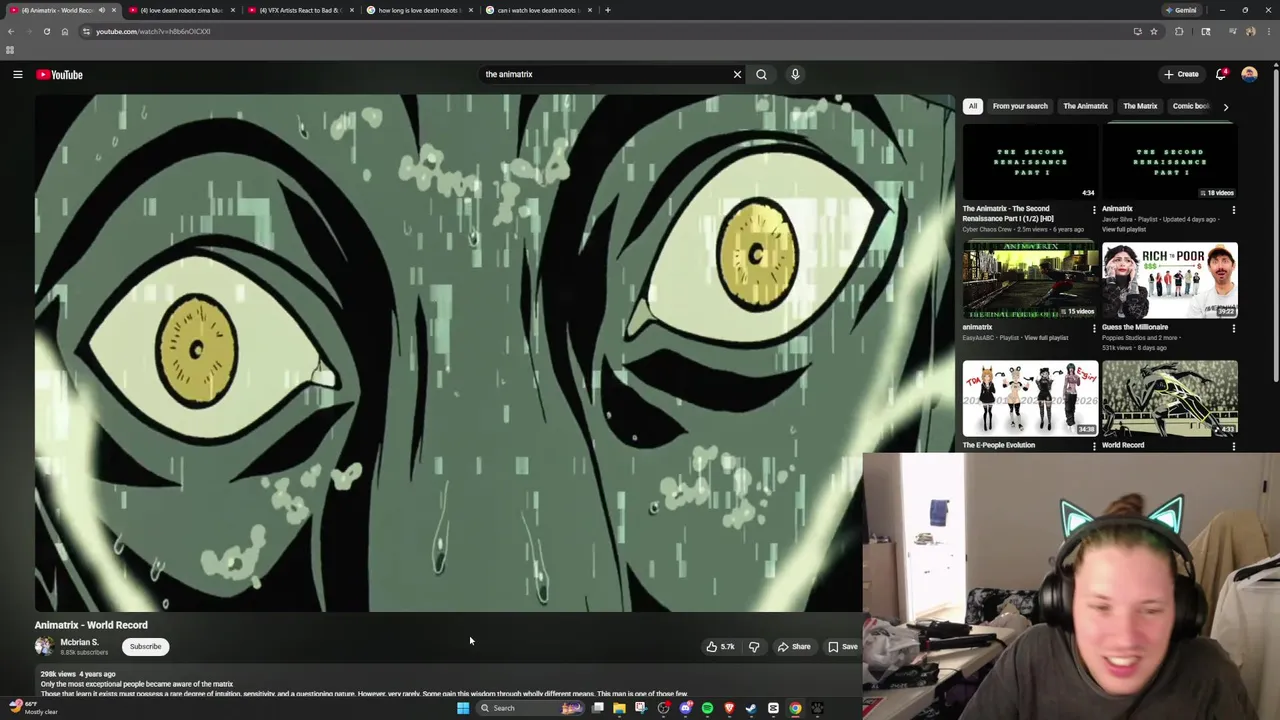1280x720 pixels.
Task: Open Chrome three-dot menu
Action: 1268,31
